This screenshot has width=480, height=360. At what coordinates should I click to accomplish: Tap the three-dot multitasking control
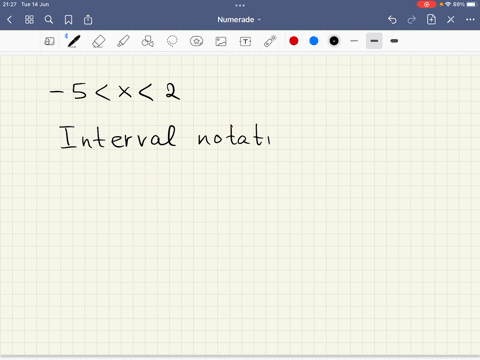click(240, 5)
